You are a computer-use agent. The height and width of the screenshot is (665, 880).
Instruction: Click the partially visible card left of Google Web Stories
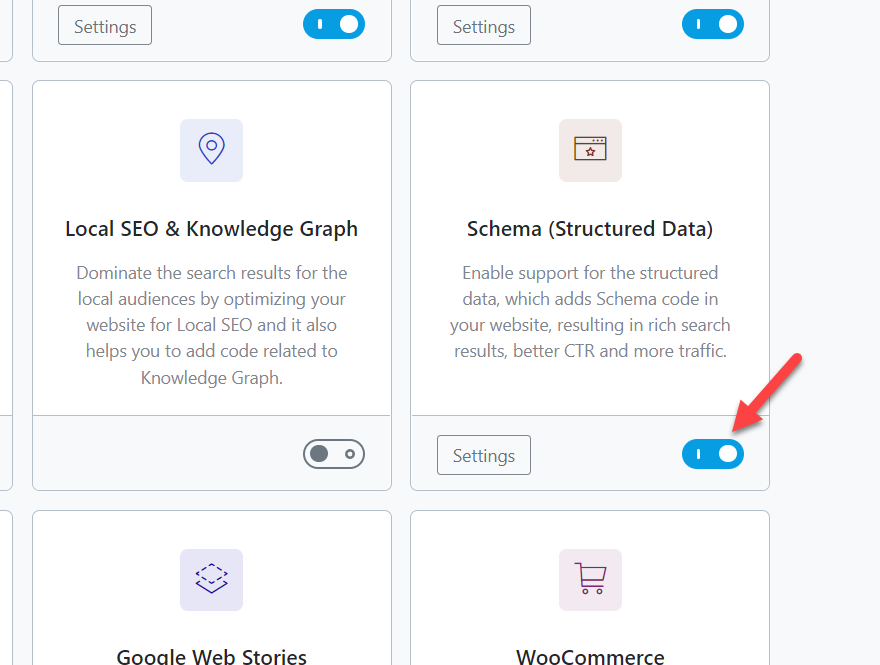pyautogui.click(x=5, y=590)
